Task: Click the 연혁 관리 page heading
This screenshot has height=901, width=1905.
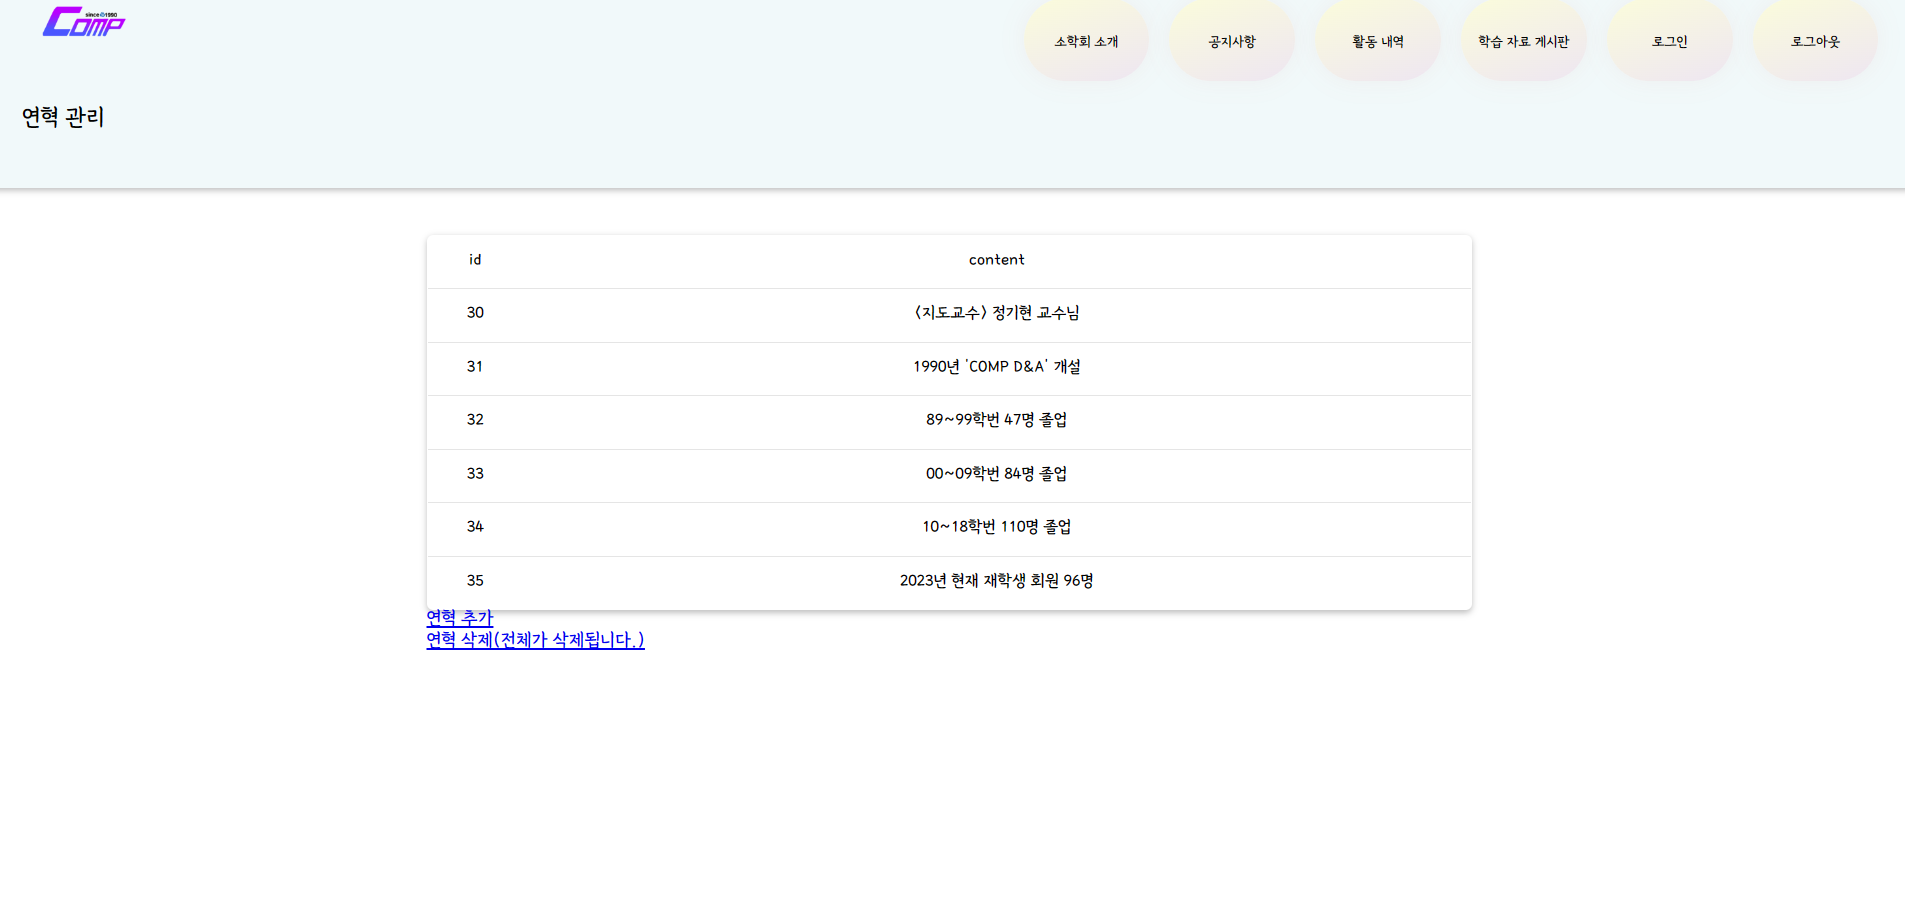Action: 63,117
